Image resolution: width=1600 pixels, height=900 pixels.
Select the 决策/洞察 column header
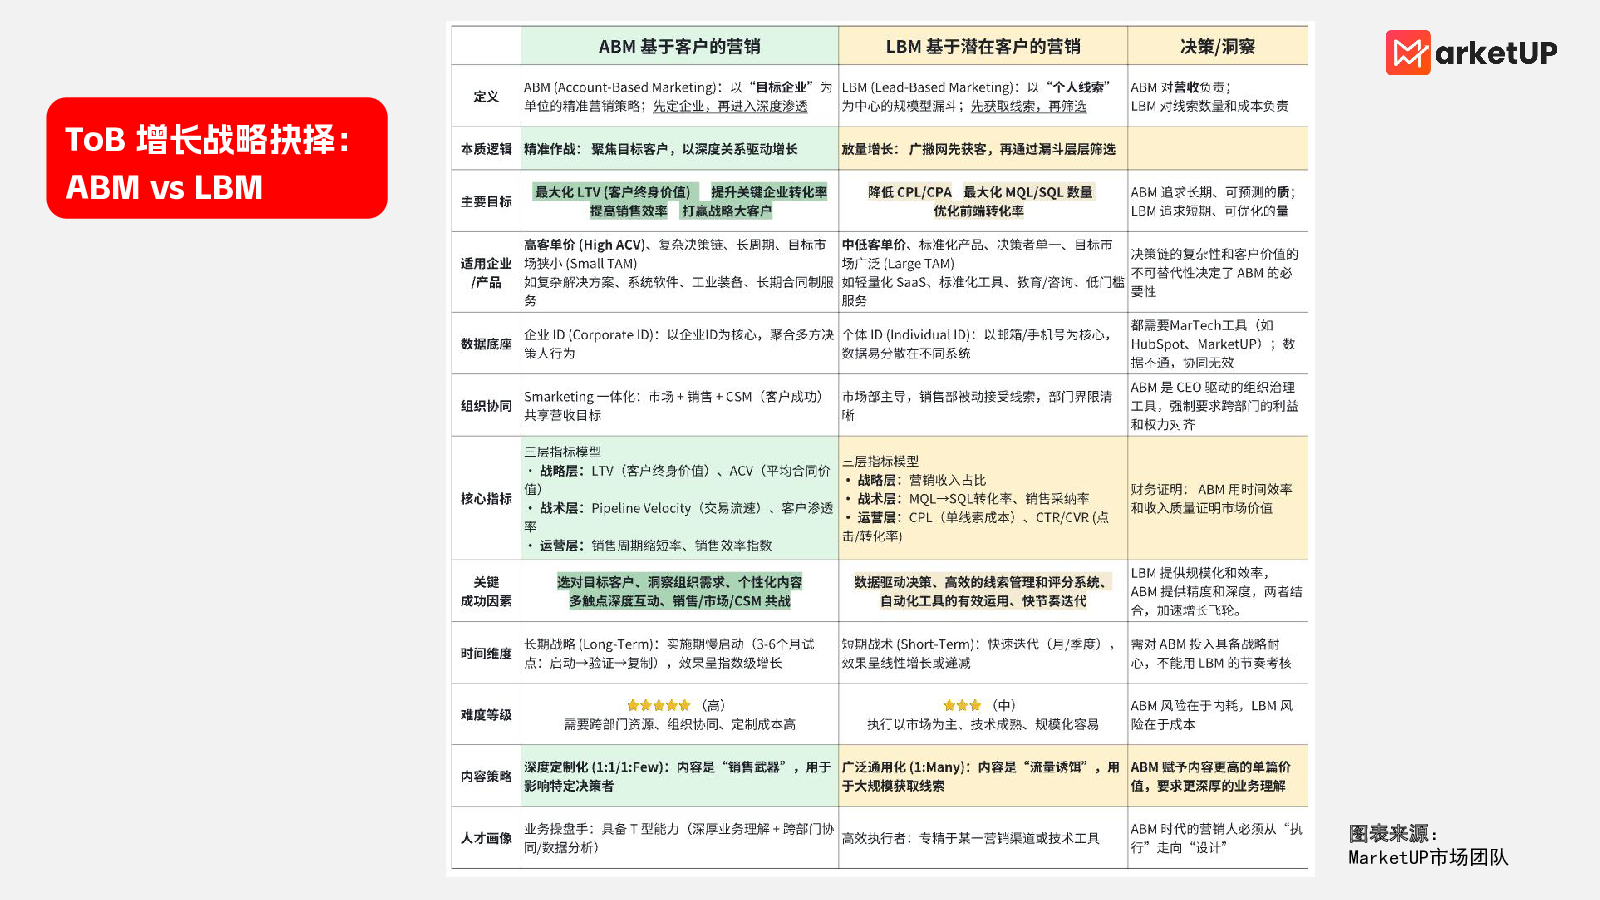(x=1217, y=46)
